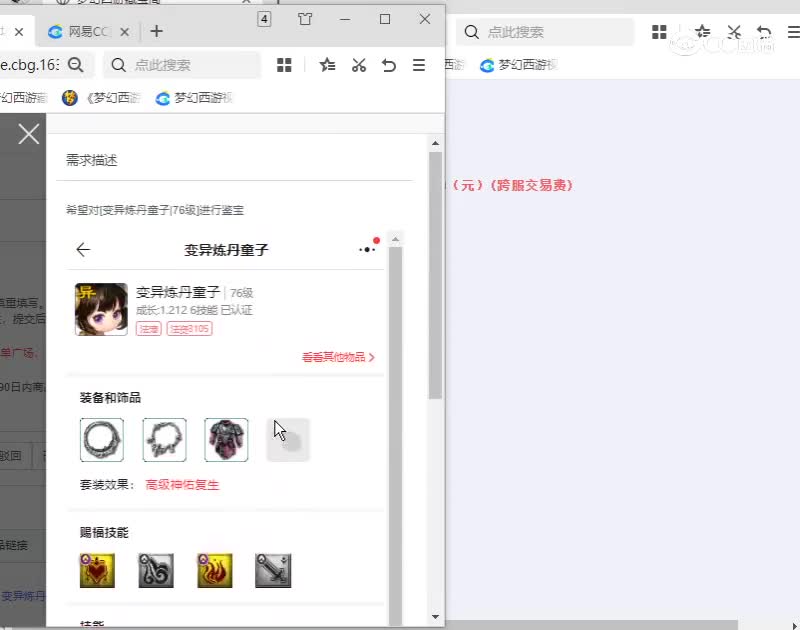This screenshot has height=630, width=800.
Task: Open the skin shirt icon in title bar
Action: tap(305, 19)
